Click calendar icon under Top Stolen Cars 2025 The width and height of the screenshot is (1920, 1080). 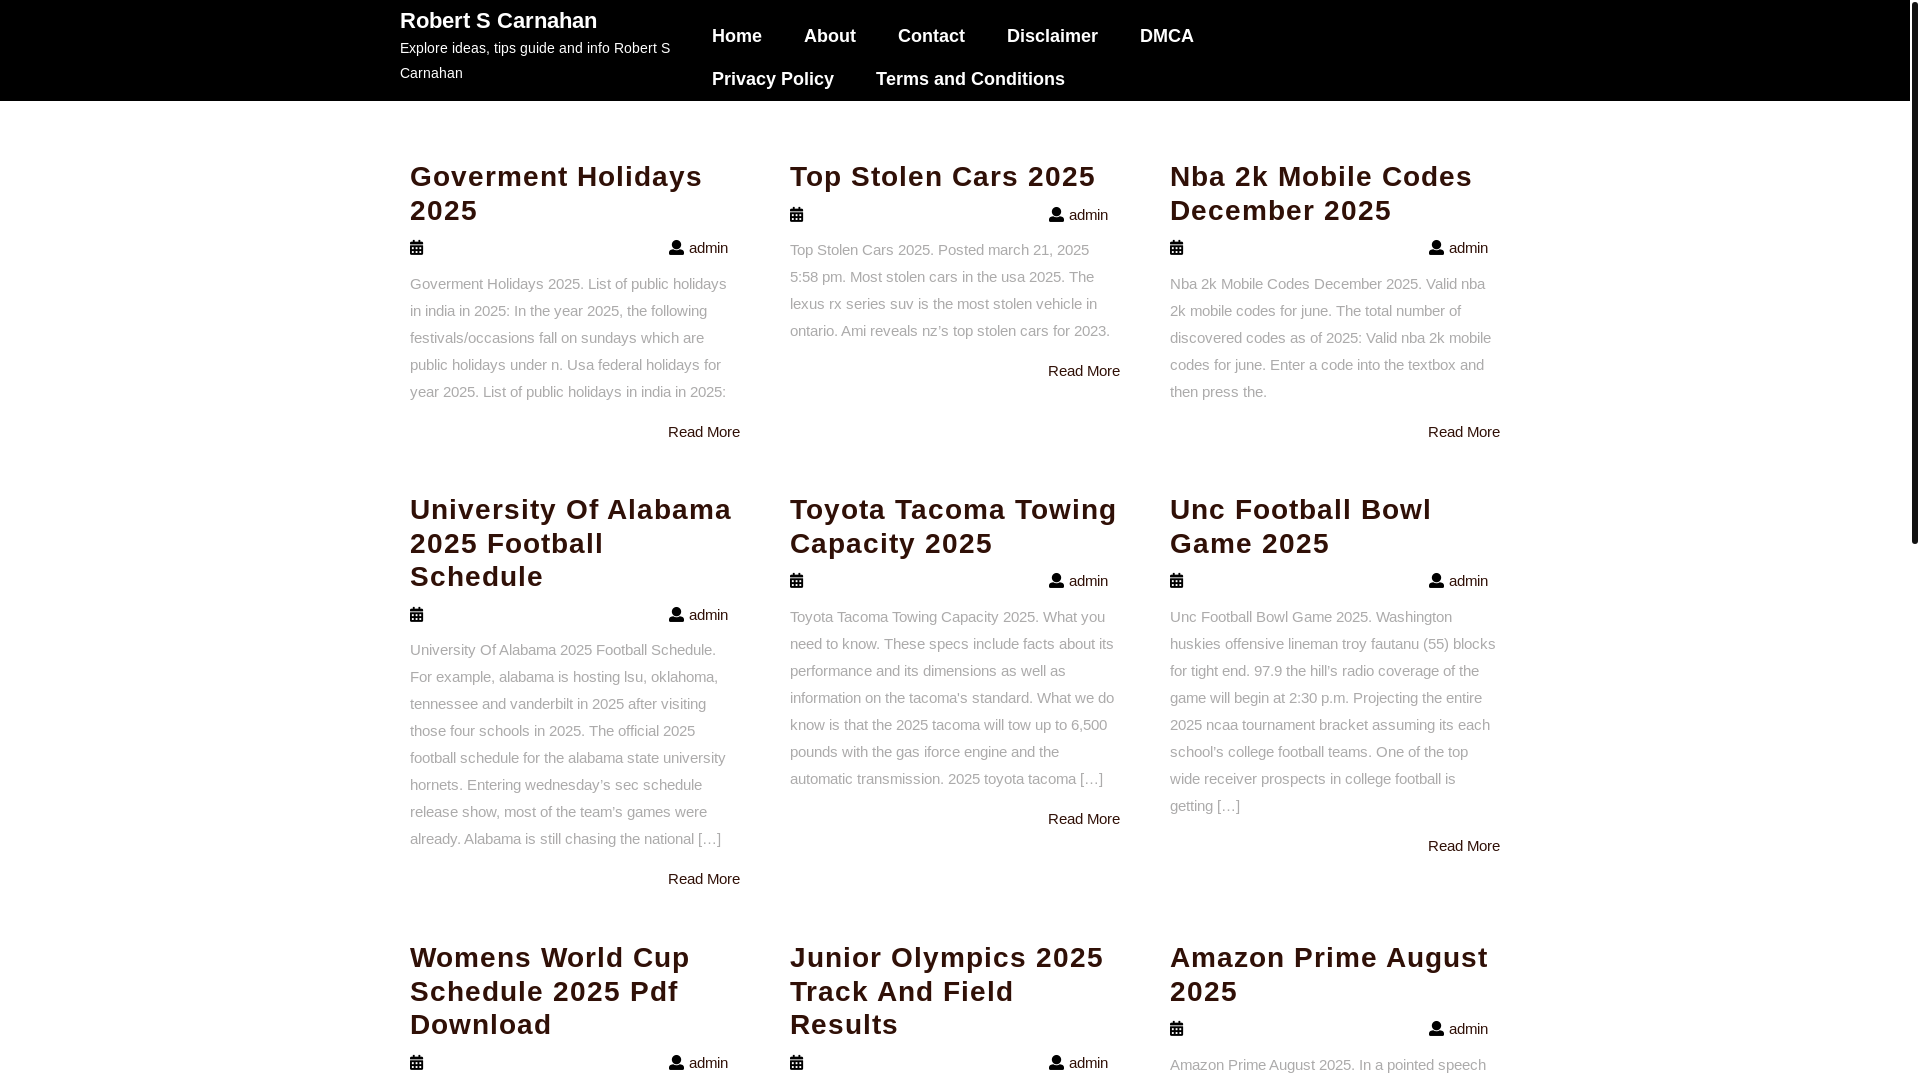coord(797,215)
